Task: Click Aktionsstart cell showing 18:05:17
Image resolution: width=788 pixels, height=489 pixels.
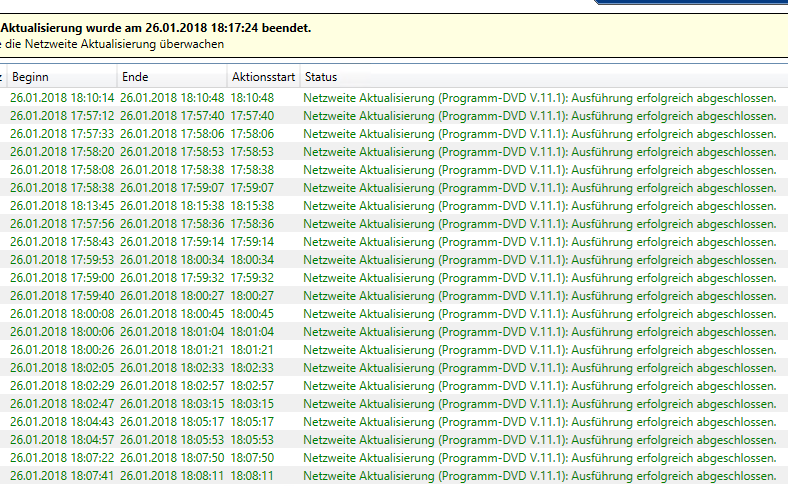Action: coord(252,422)
